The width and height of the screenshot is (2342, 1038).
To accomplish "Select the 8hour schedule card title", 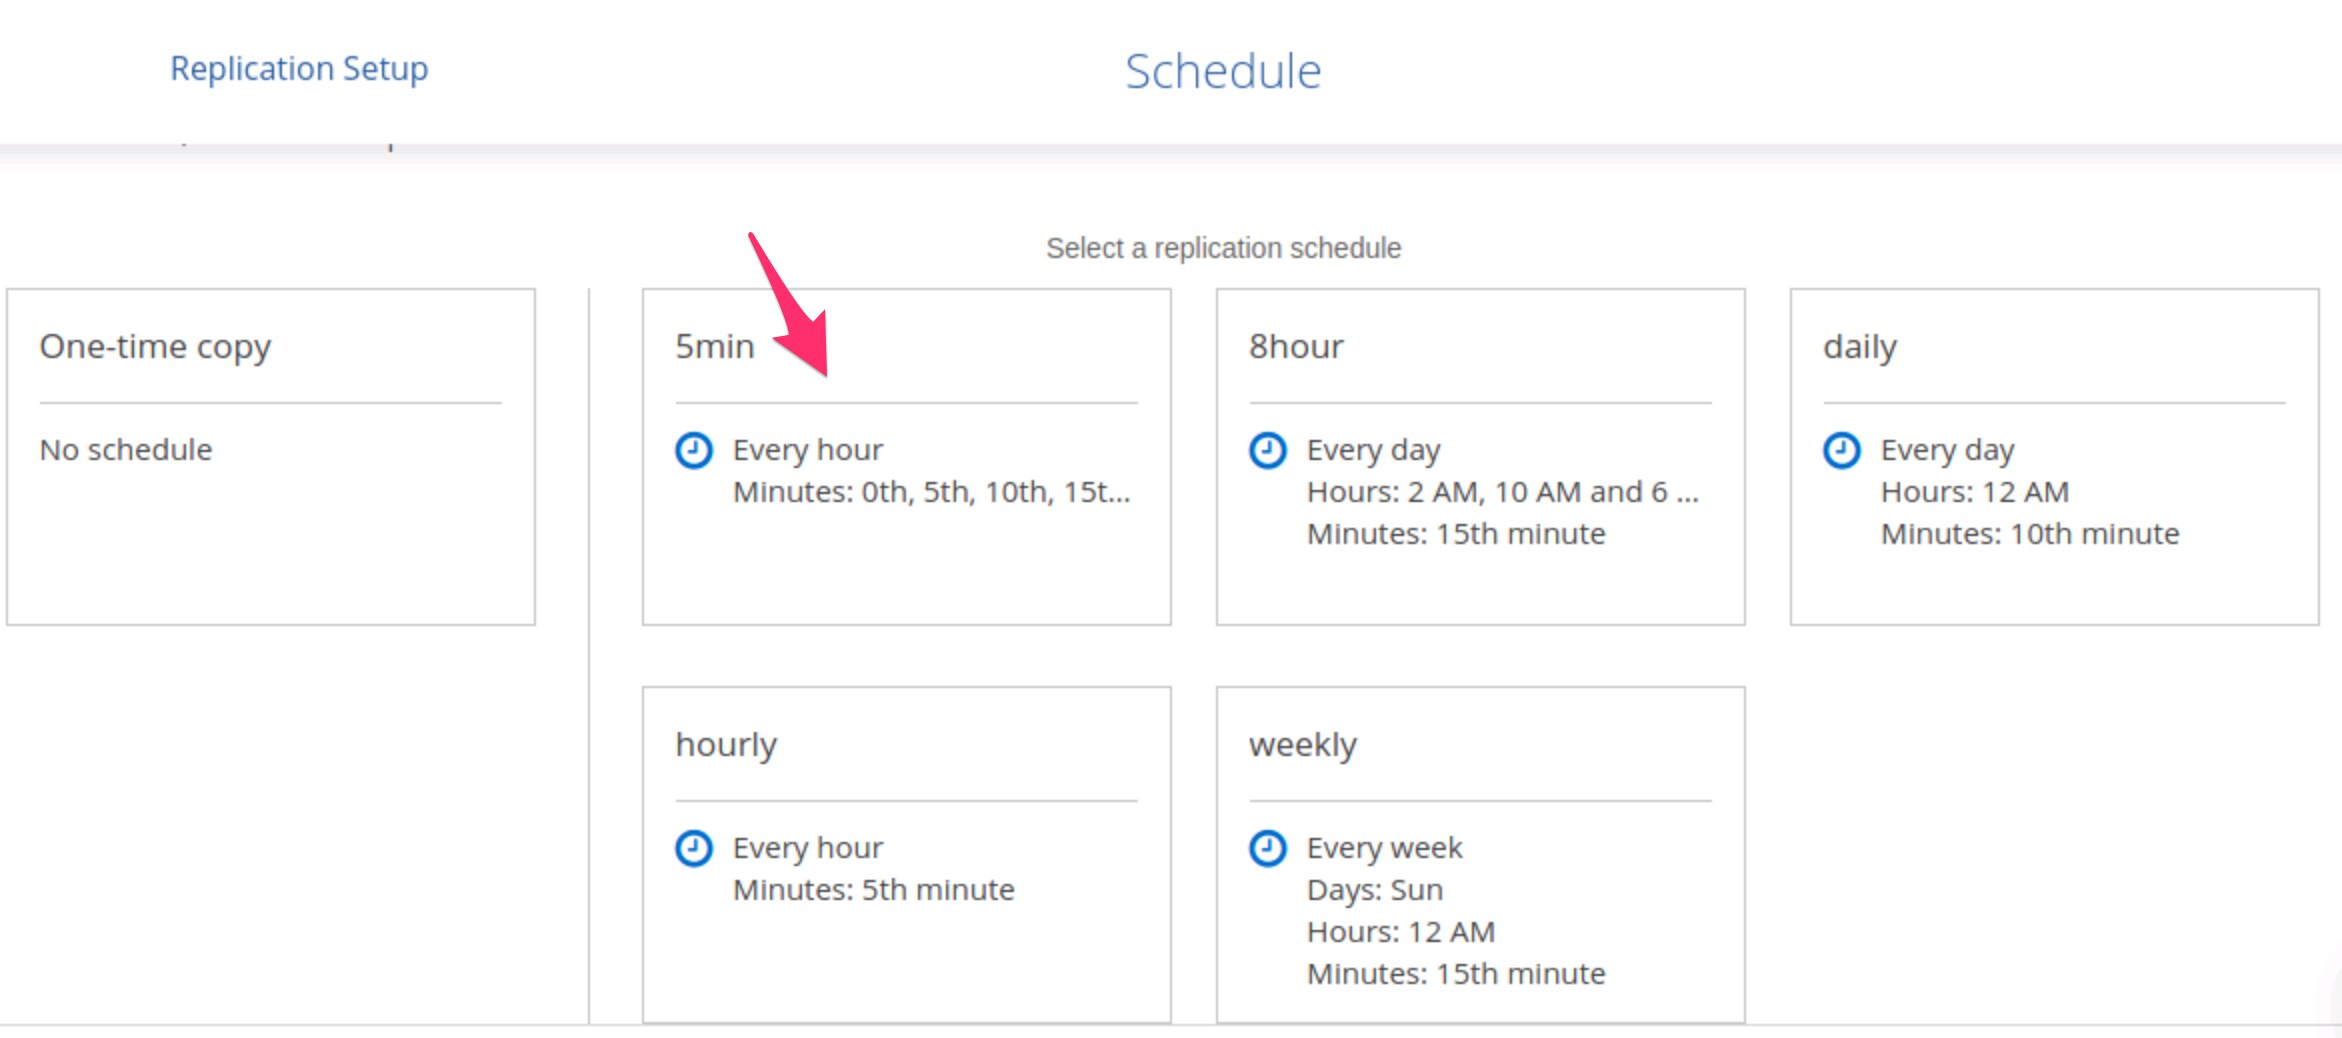I will point(1295,347).
